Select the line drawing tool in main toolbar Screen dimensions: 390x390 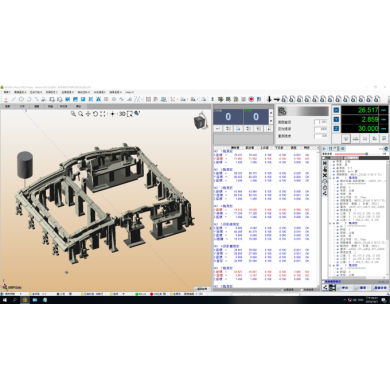click(14, 99)
